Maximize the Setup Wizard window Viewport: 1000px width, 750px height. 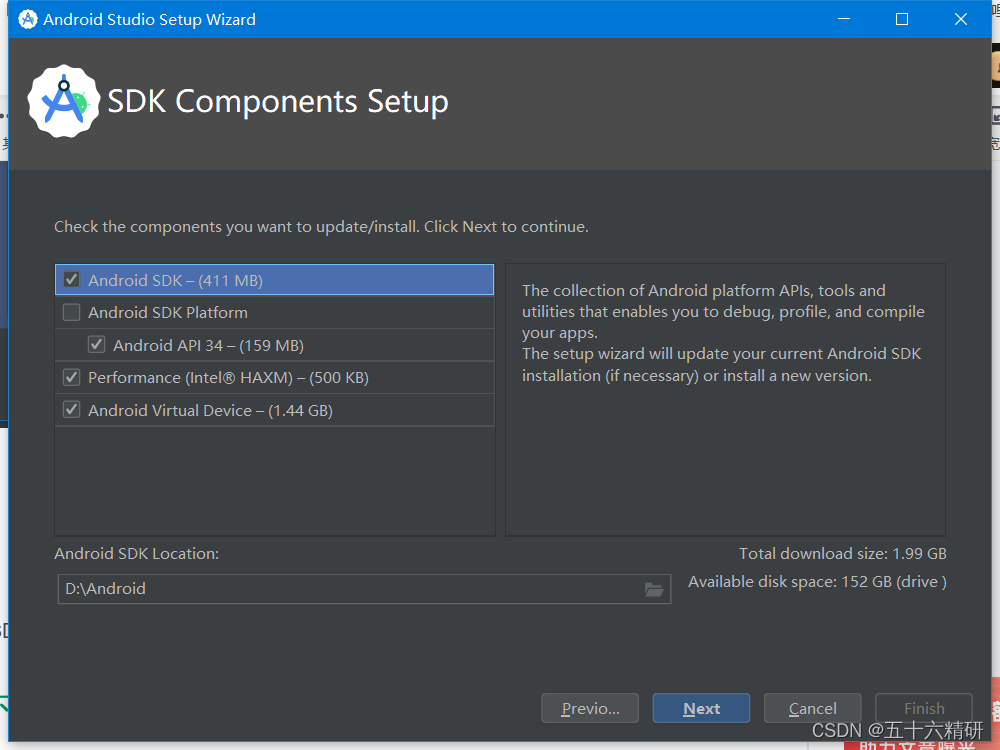pos(902,19)
